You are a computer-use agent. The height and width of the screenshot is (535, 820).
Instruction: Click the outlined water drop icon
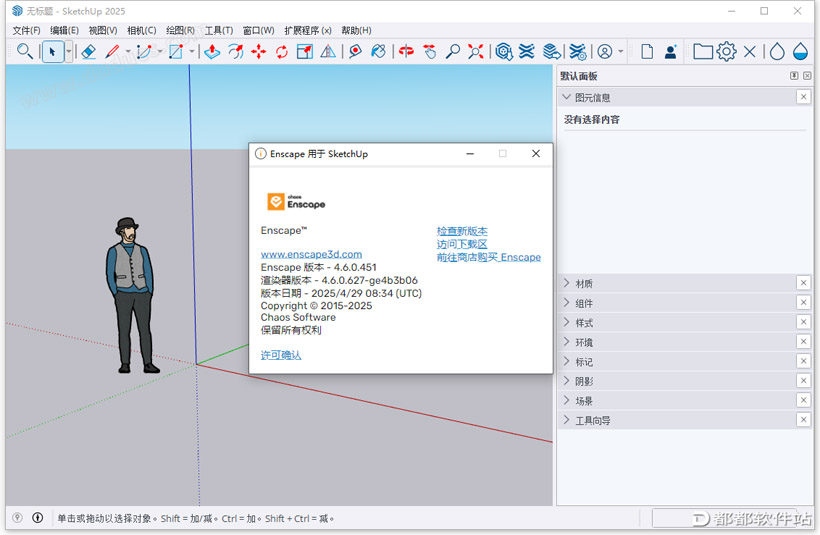(777, 51)
